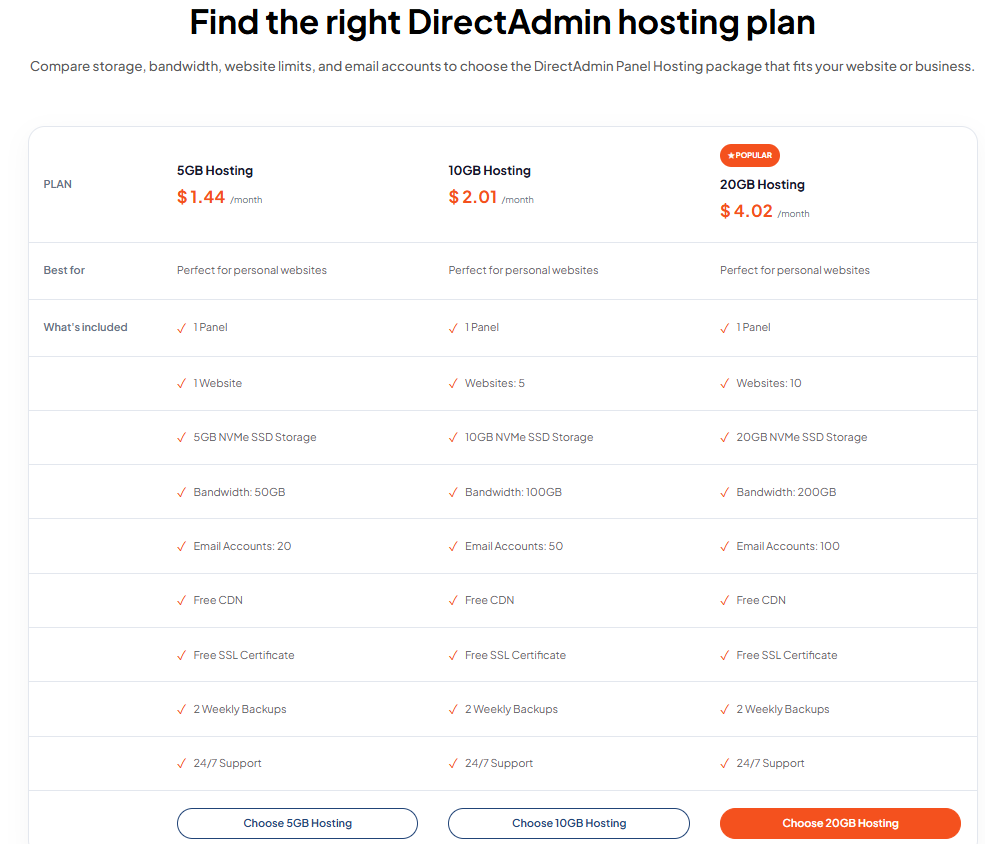Click the Websites: 5 feature text
This screenshot has height=844, width=985.
pyautogui.click(x=494, y=383)
